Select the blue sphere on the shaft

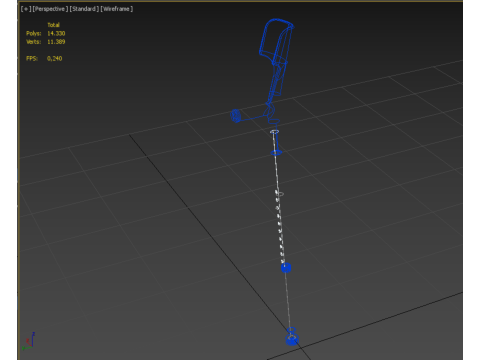coord(286,268)
